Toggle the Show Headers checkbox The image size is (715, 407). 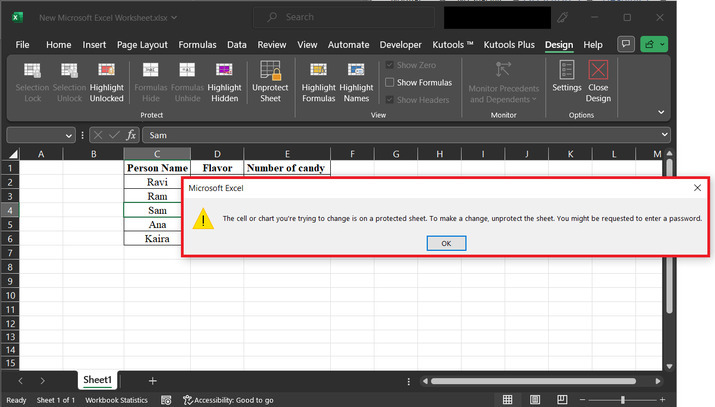coord(389,99)
